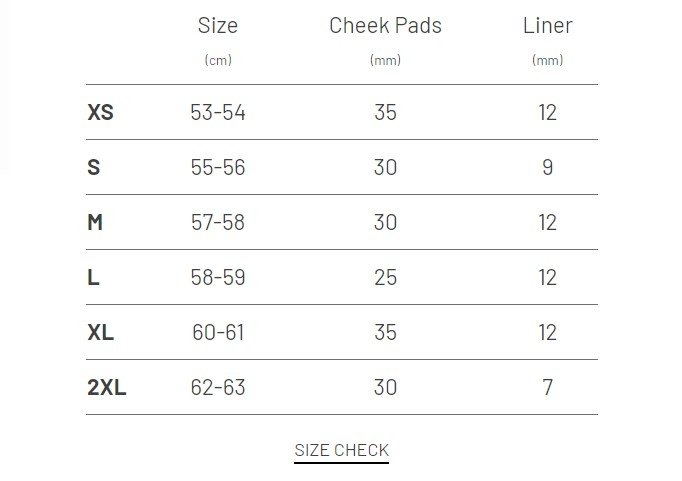Click the Cheek Pads column header
Screen dimensions: 682x481
click(x=385, y=26)
